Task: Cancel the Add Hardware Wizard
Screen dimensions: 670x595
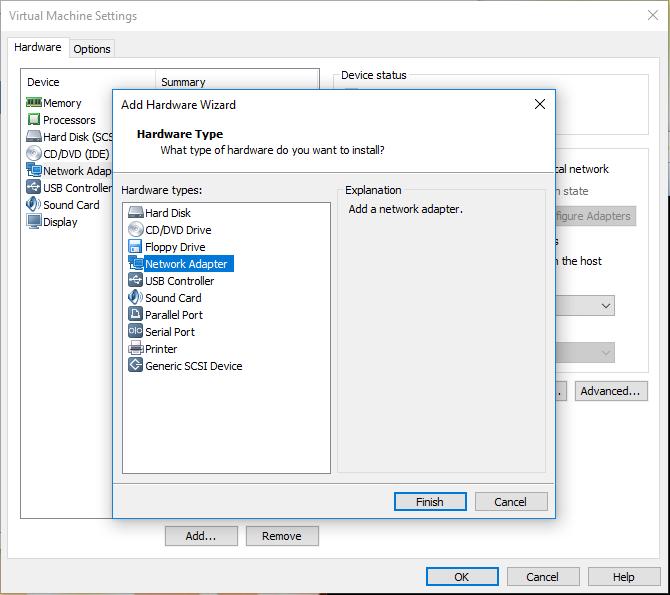Action: (x=511, y=501)
